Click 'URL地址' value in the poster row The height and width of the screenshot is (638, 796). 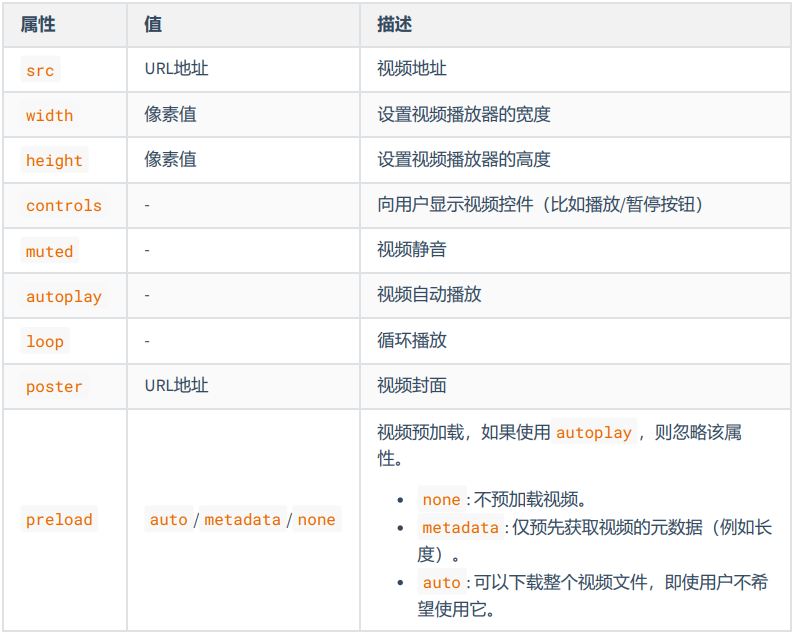pyautogui.click(x=176, y=386)
